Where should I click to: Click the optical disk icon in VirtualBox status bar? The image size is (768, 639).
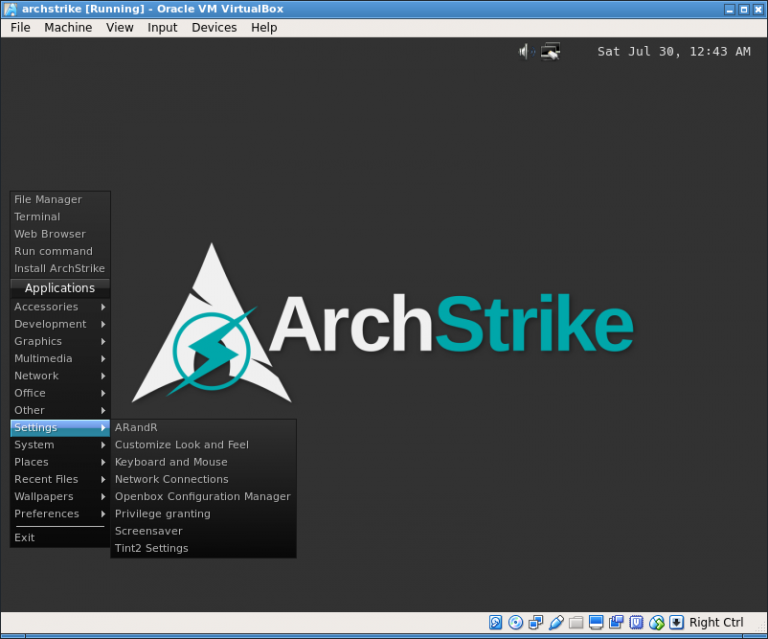coord(515,622)
